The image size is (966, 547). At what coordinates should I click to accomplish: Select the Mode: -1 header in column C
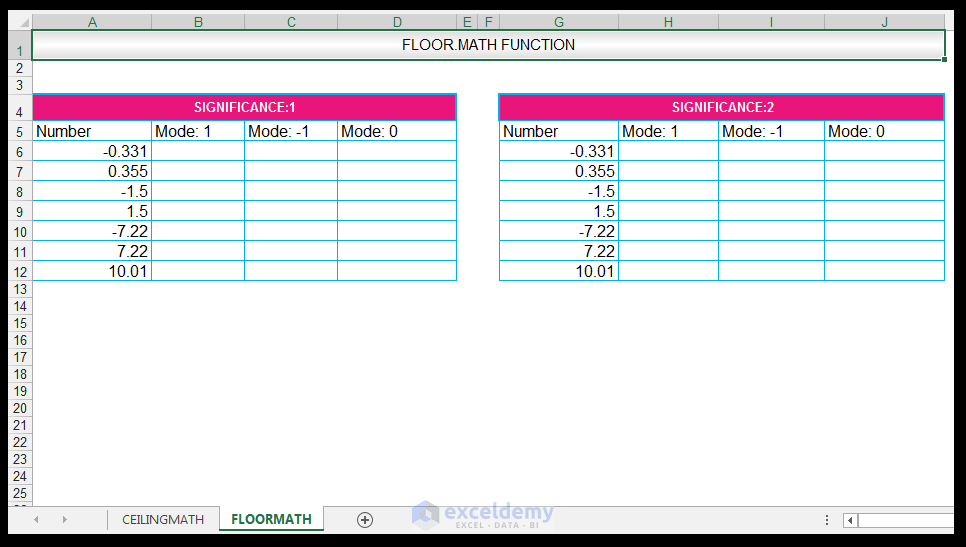point(291,131)
